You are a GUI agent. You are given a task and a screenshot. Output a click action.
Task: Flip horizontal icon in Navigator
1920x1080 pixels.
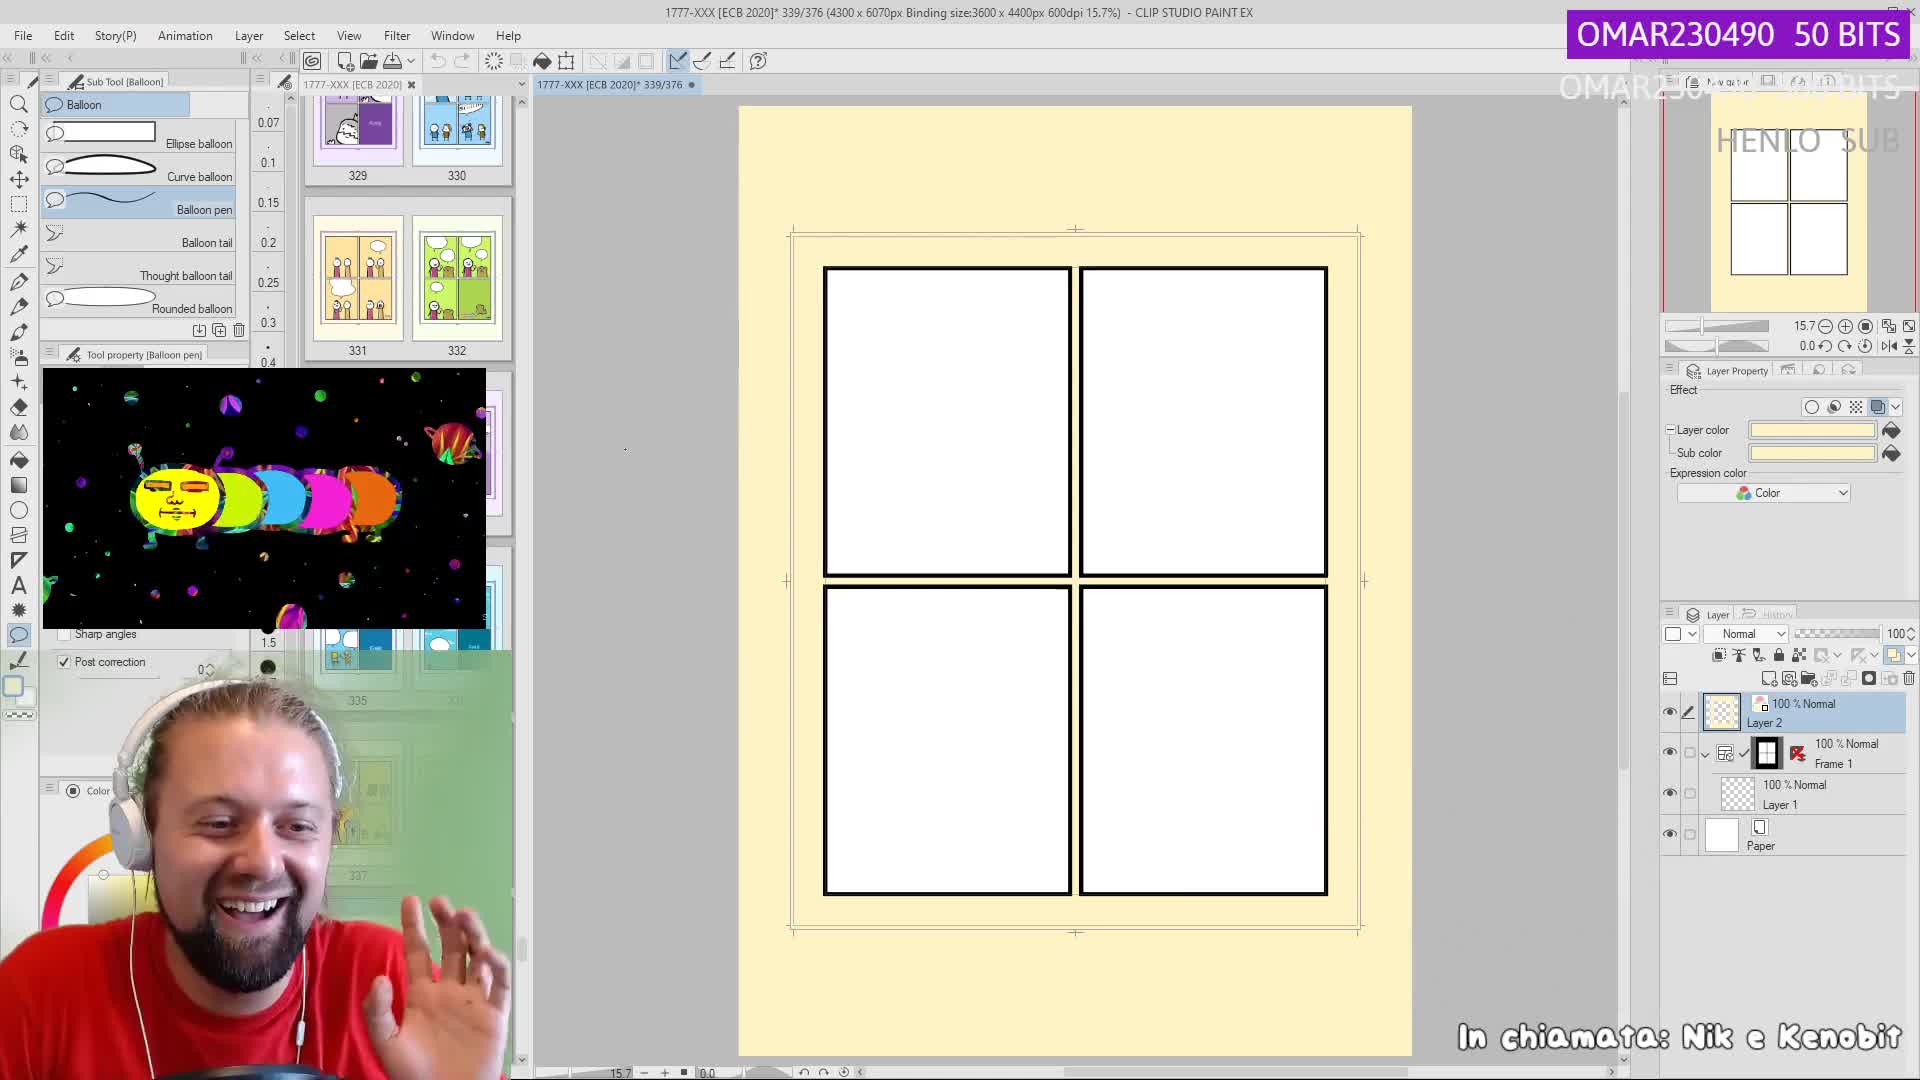1889,346
